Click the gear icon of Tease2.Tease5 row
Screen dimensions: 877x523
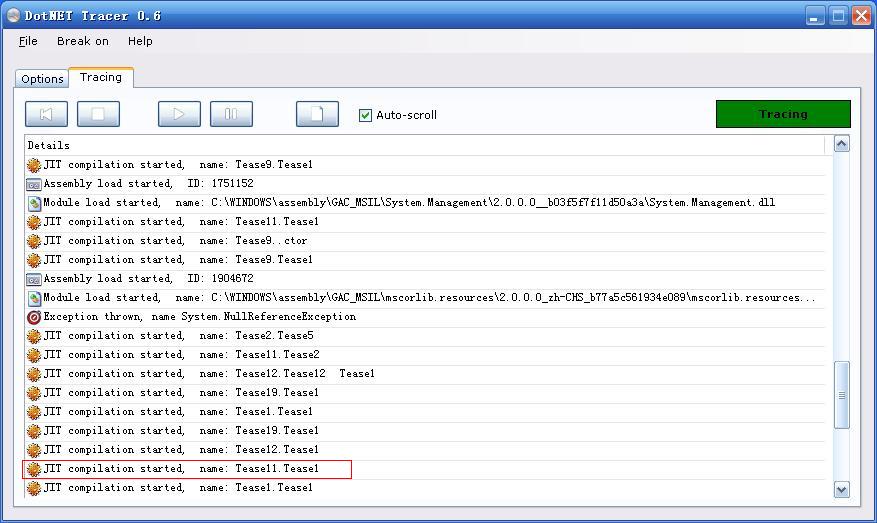click(34, 336)
